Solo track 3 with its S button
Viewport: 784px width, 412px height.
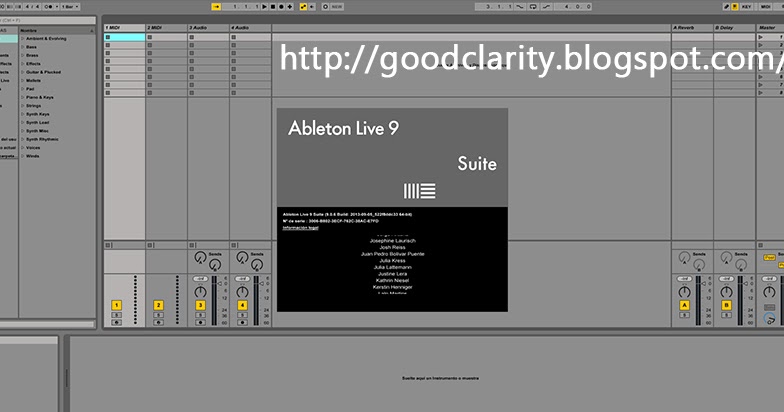coord(200,316)
